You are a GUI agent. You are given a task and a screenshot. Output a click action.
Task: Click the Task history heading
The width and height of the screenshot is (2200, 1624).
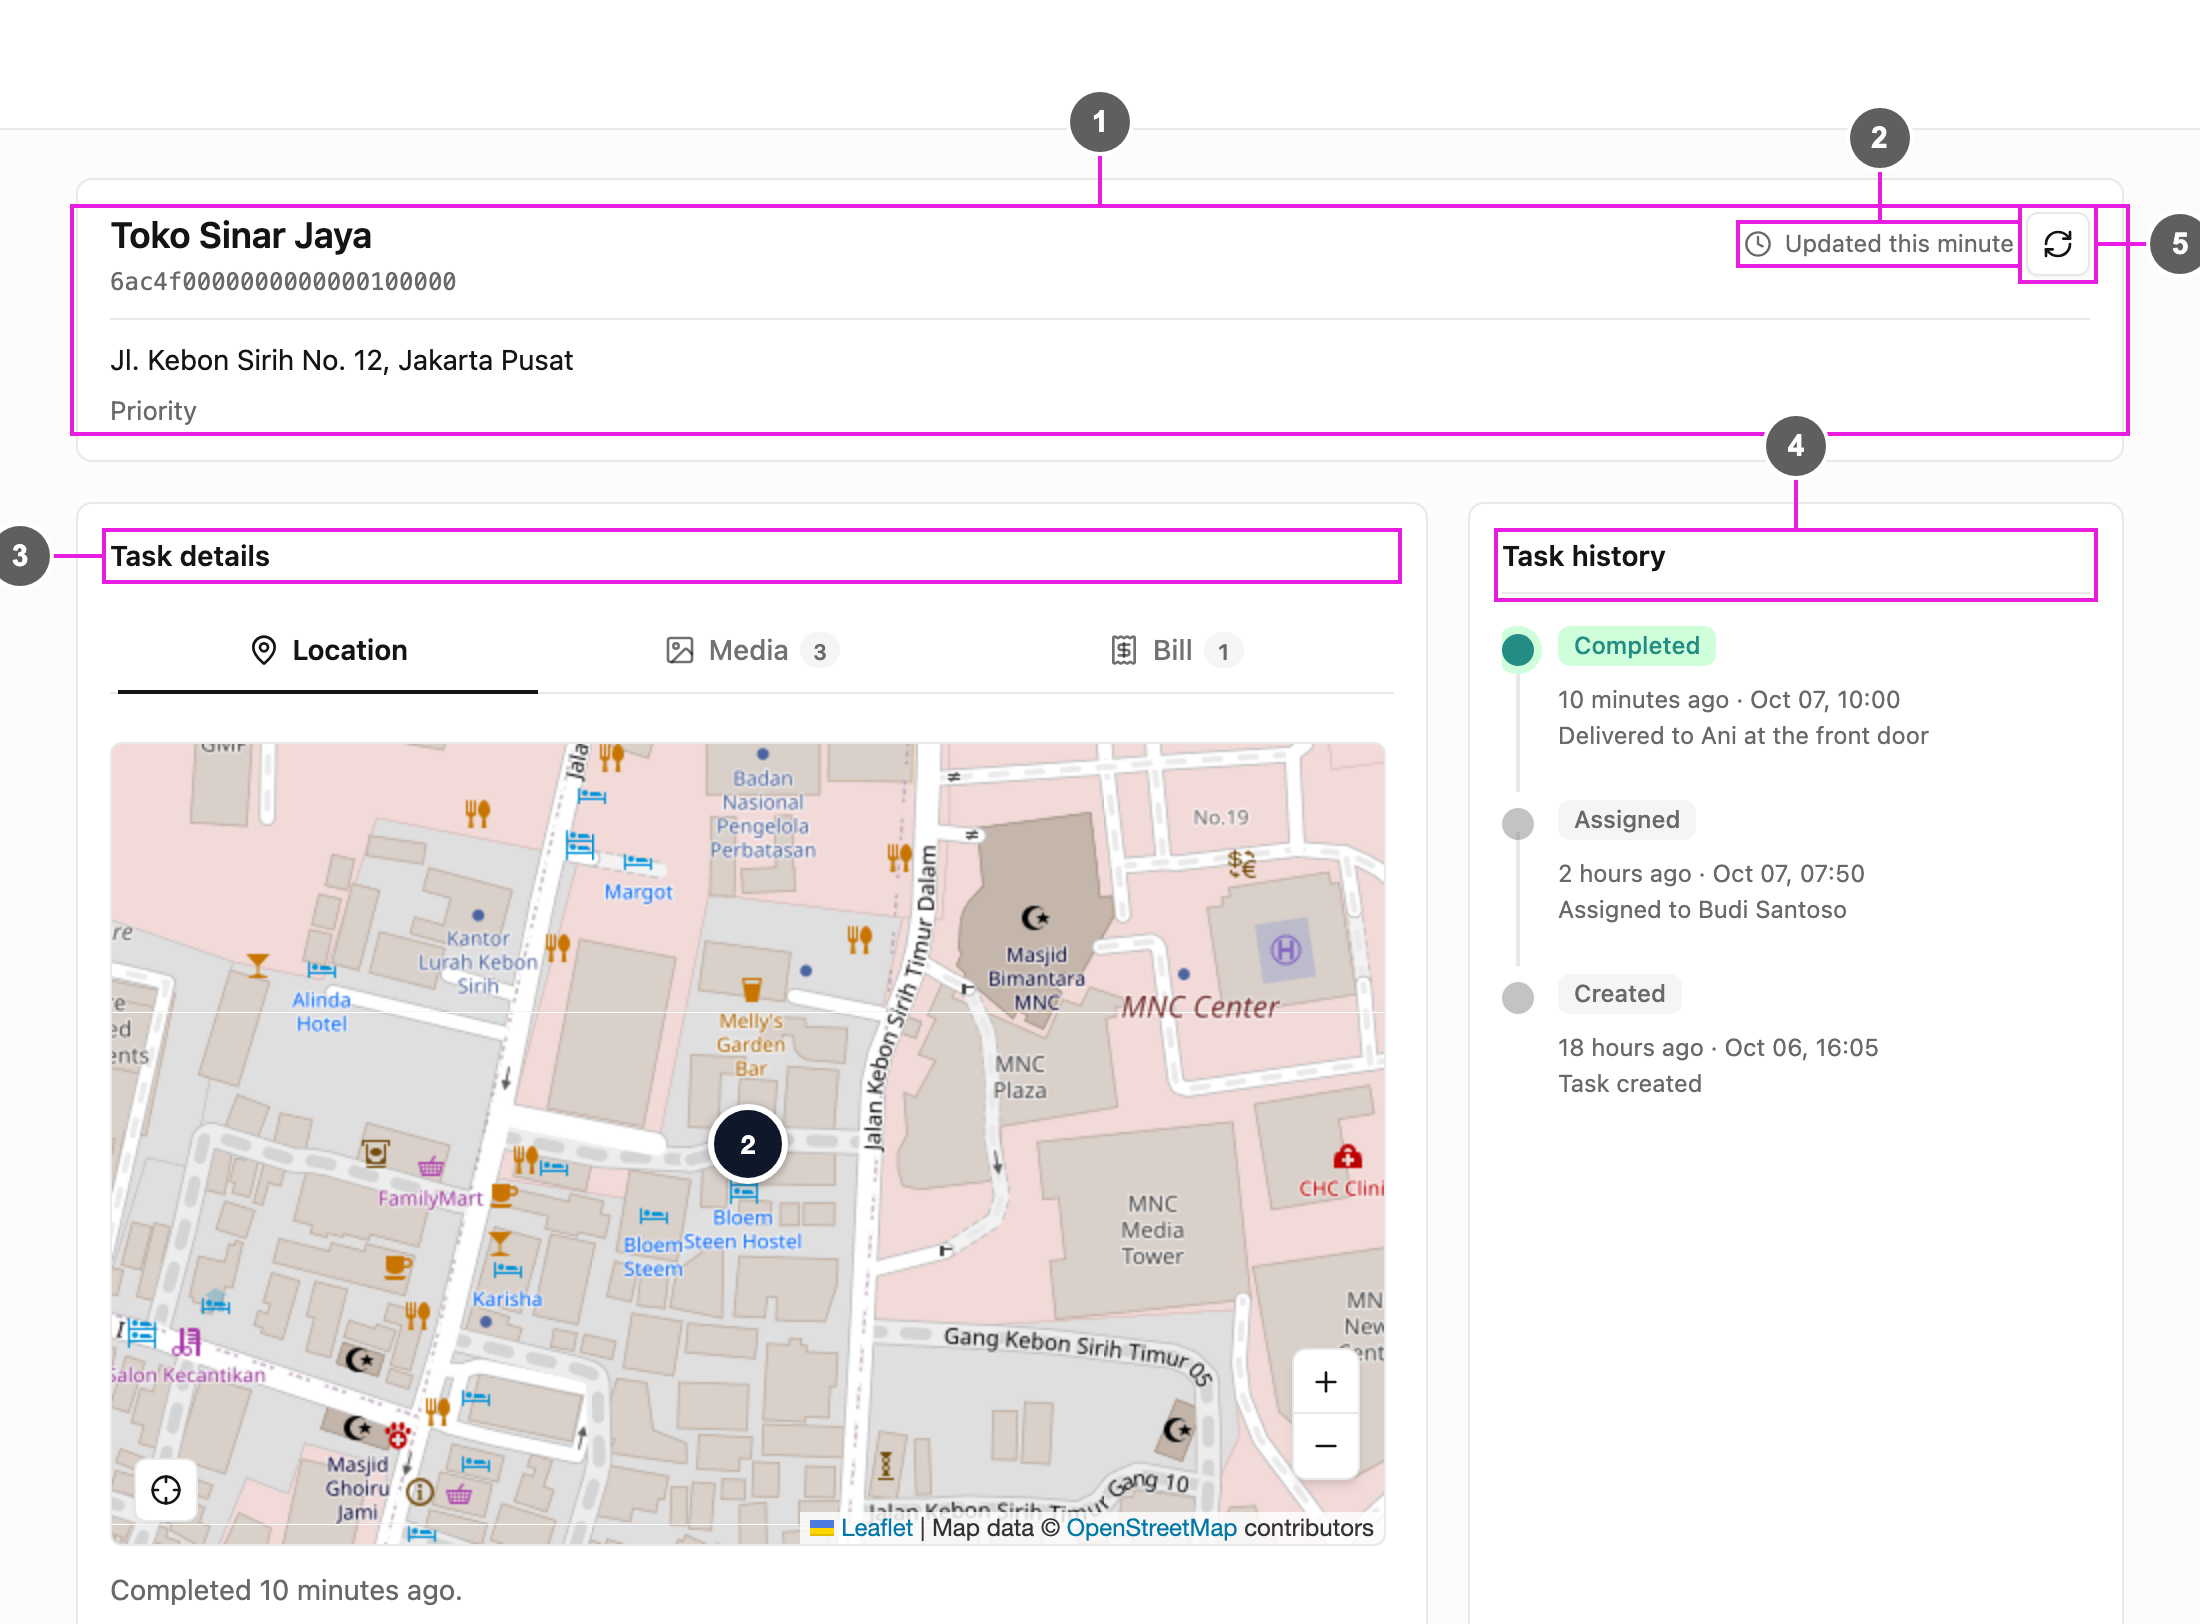[1583, 556]
